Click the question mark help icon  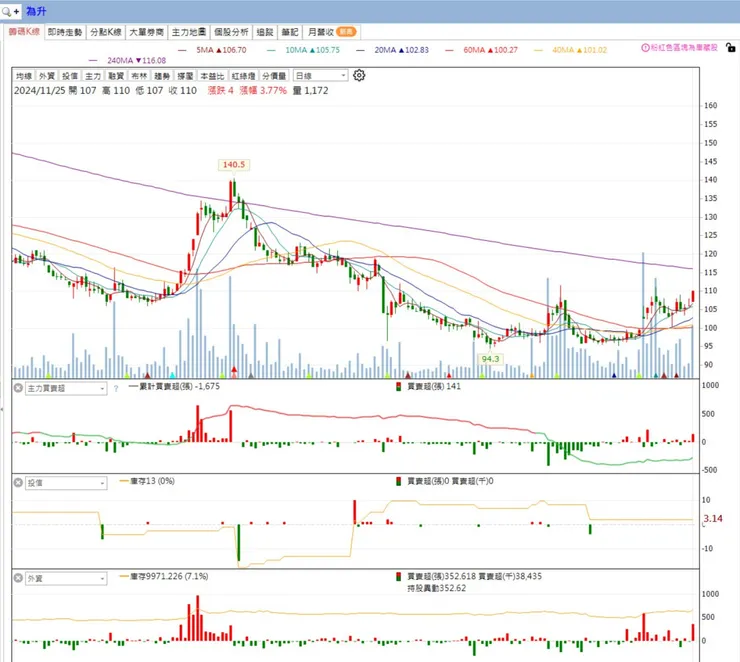click(116, 389)
